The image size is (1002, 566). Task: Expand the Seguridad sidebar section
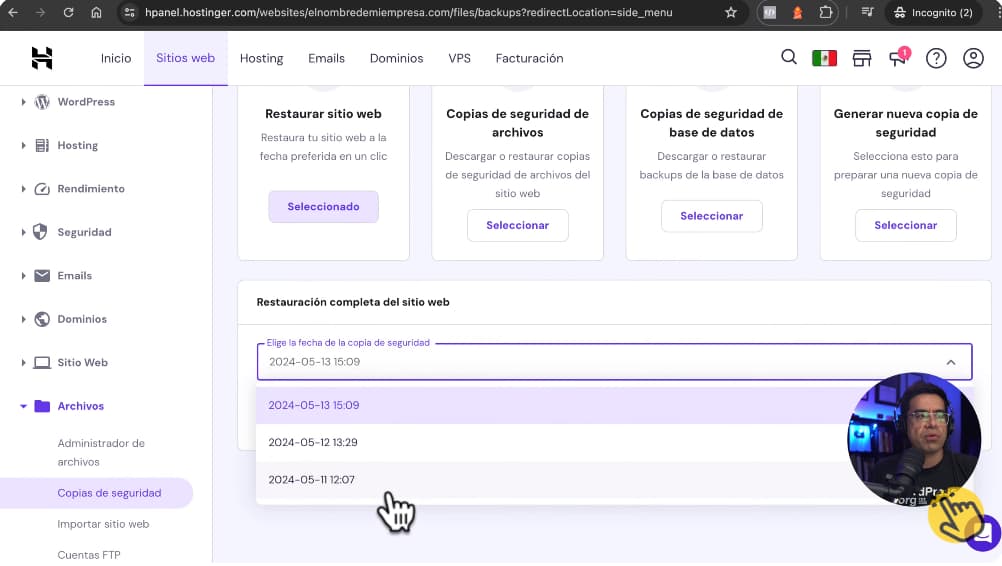coord(24,232)
